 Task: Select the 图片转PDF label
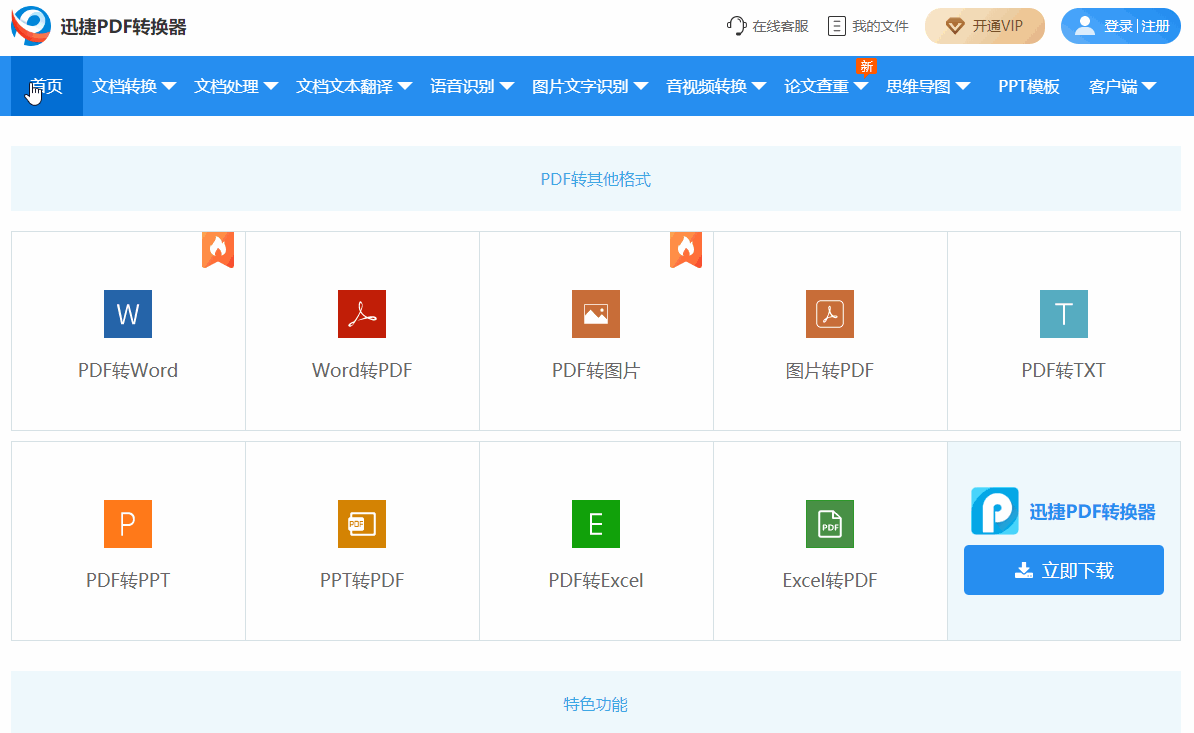pos(830,371)
